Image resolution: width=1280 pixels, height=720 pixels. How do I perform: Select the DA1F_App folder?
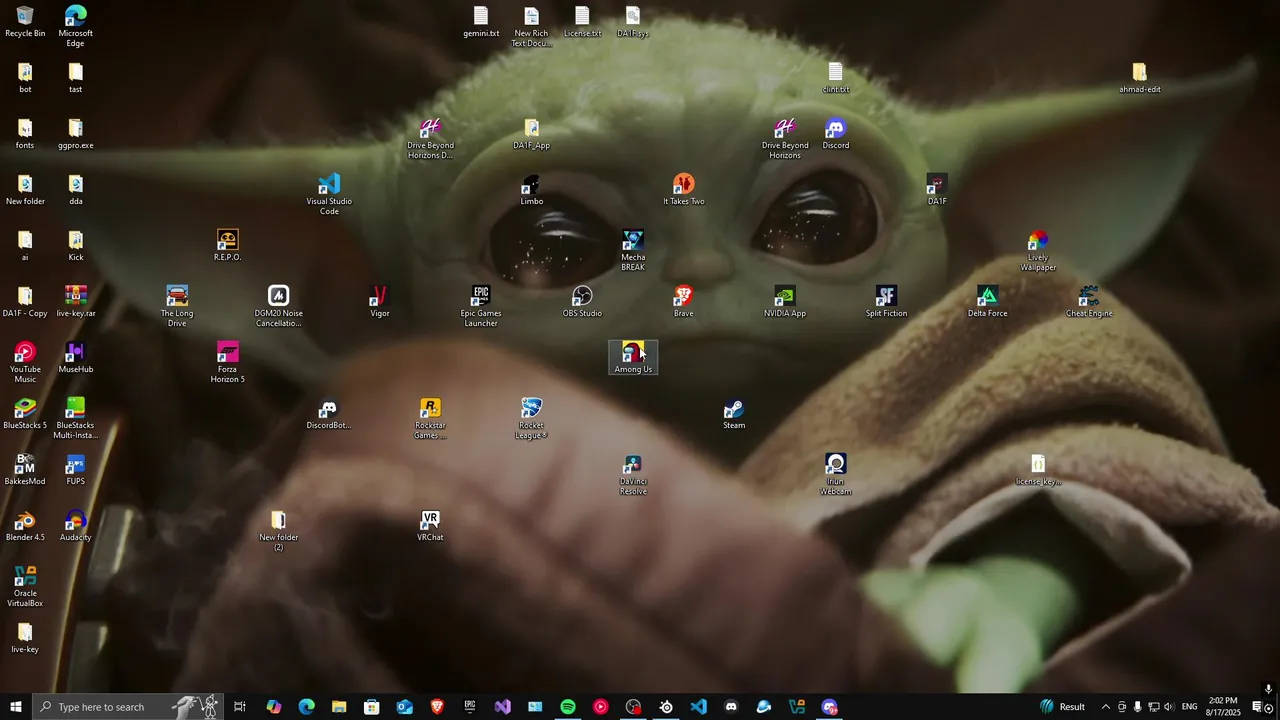coord(531,134)
